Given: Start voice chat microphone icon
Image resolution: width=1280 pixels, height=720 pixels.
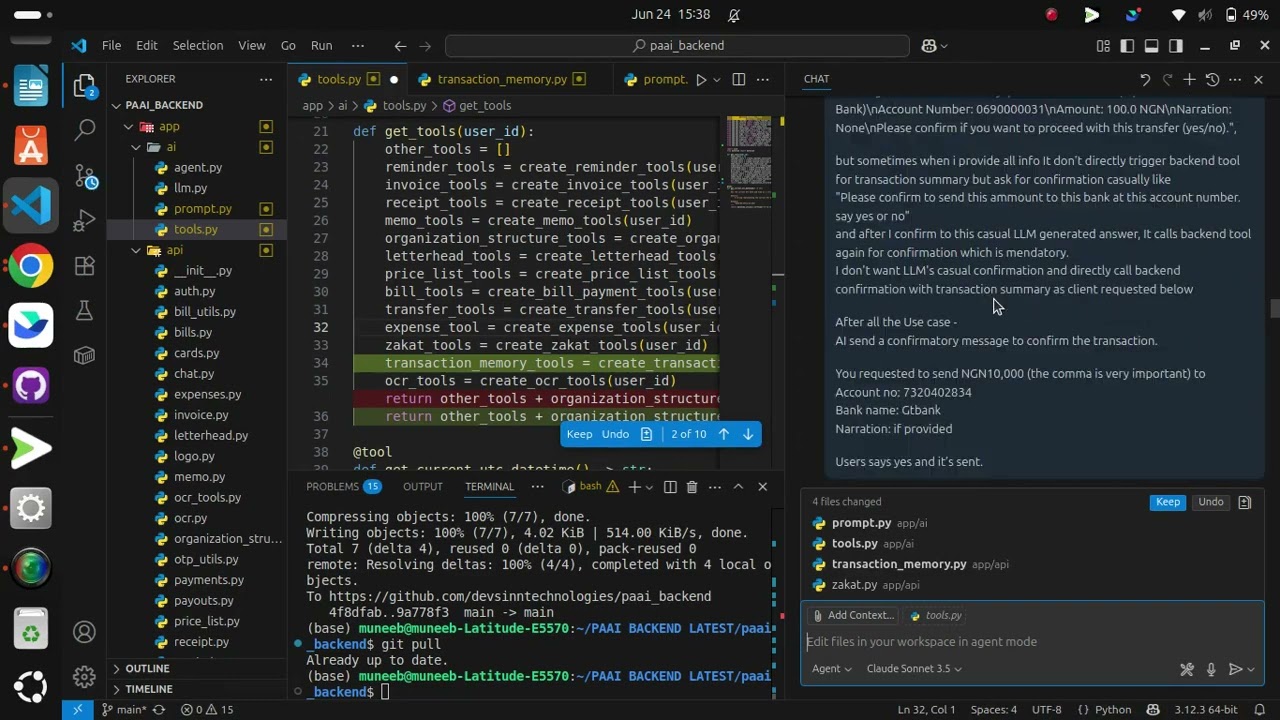Looking at the screenshot, I should 1211,669.
